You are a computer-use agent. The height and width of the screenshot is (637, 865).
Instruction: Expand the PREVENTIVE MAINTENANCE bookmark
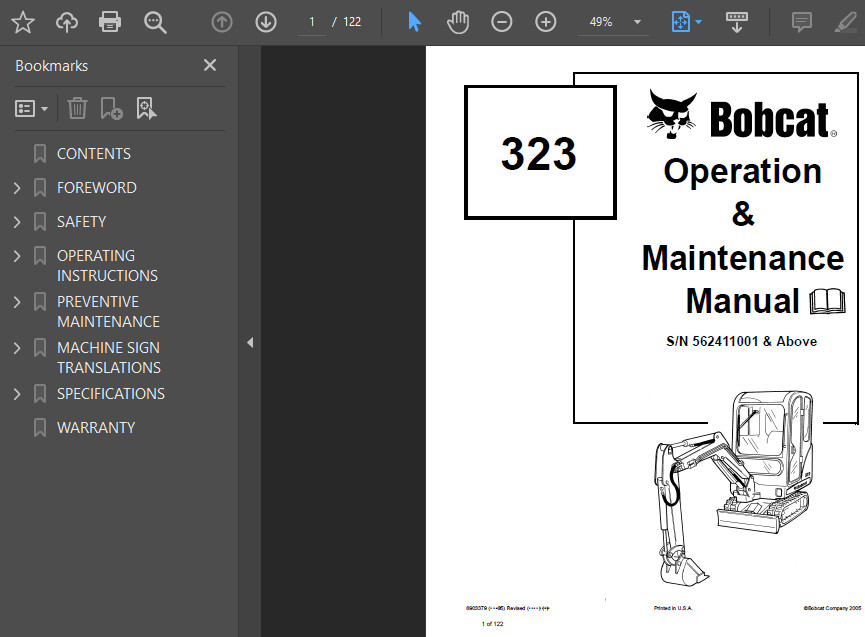[x=17, y=302]
